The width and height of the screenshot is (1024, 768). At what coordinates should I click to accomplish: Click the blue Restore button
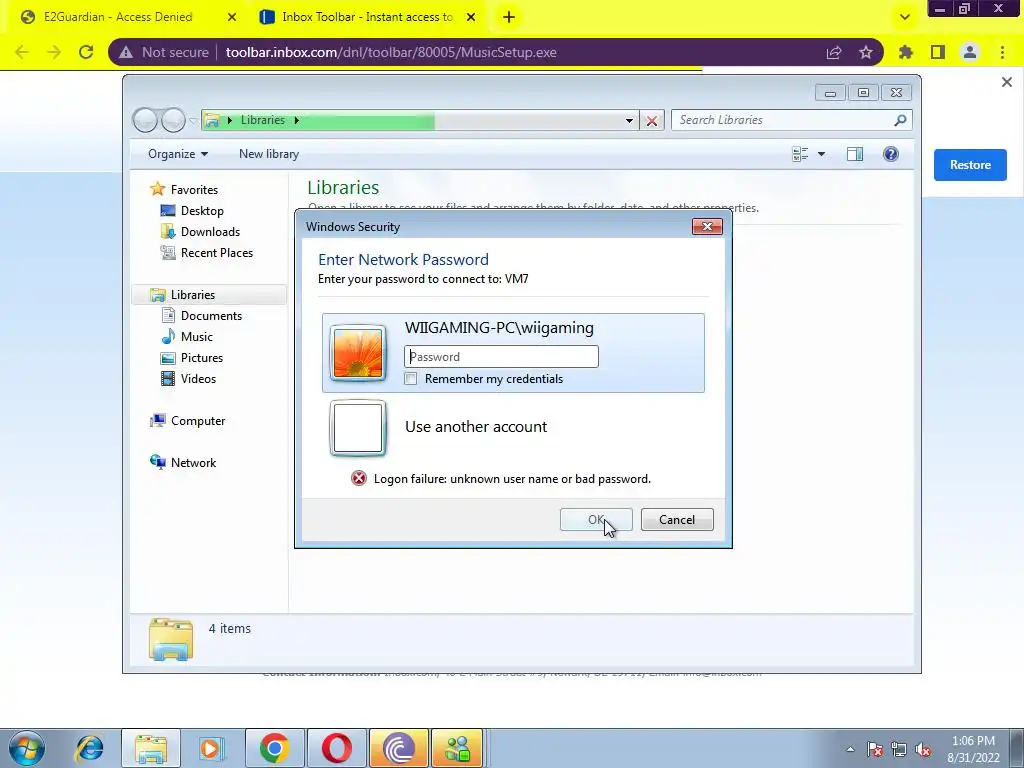click(970, 165)
